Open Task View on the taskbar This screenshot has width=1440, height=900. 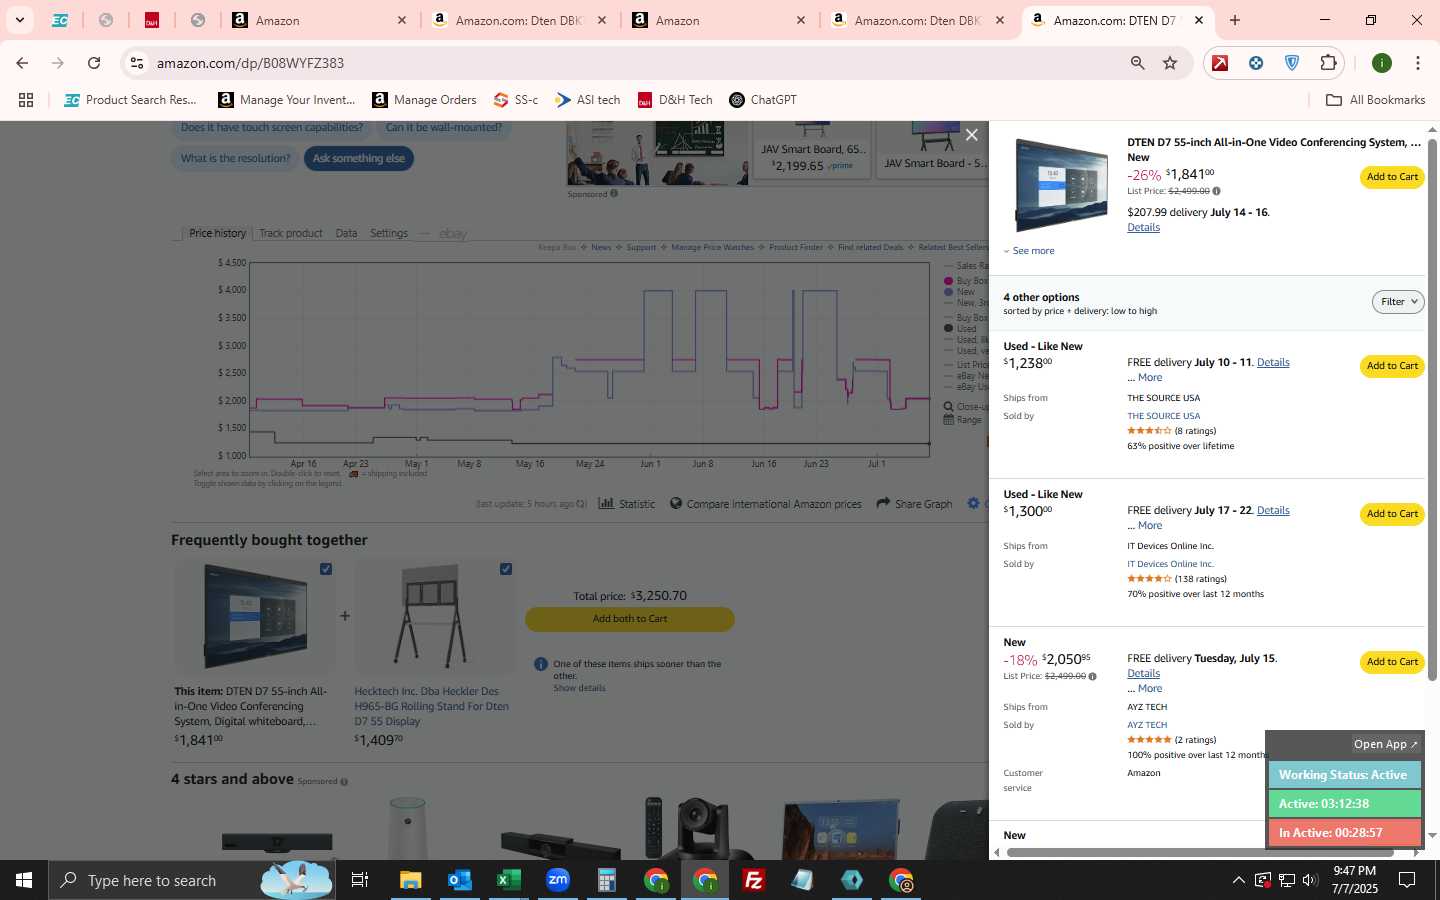(359, 880)
